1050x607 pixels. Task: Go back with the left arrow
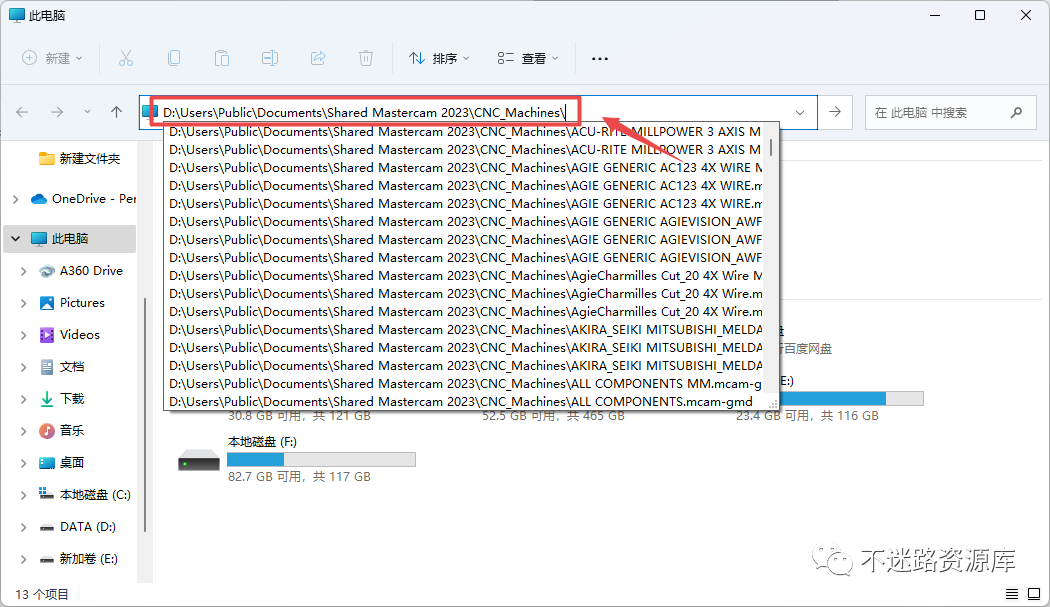(22, 112)
